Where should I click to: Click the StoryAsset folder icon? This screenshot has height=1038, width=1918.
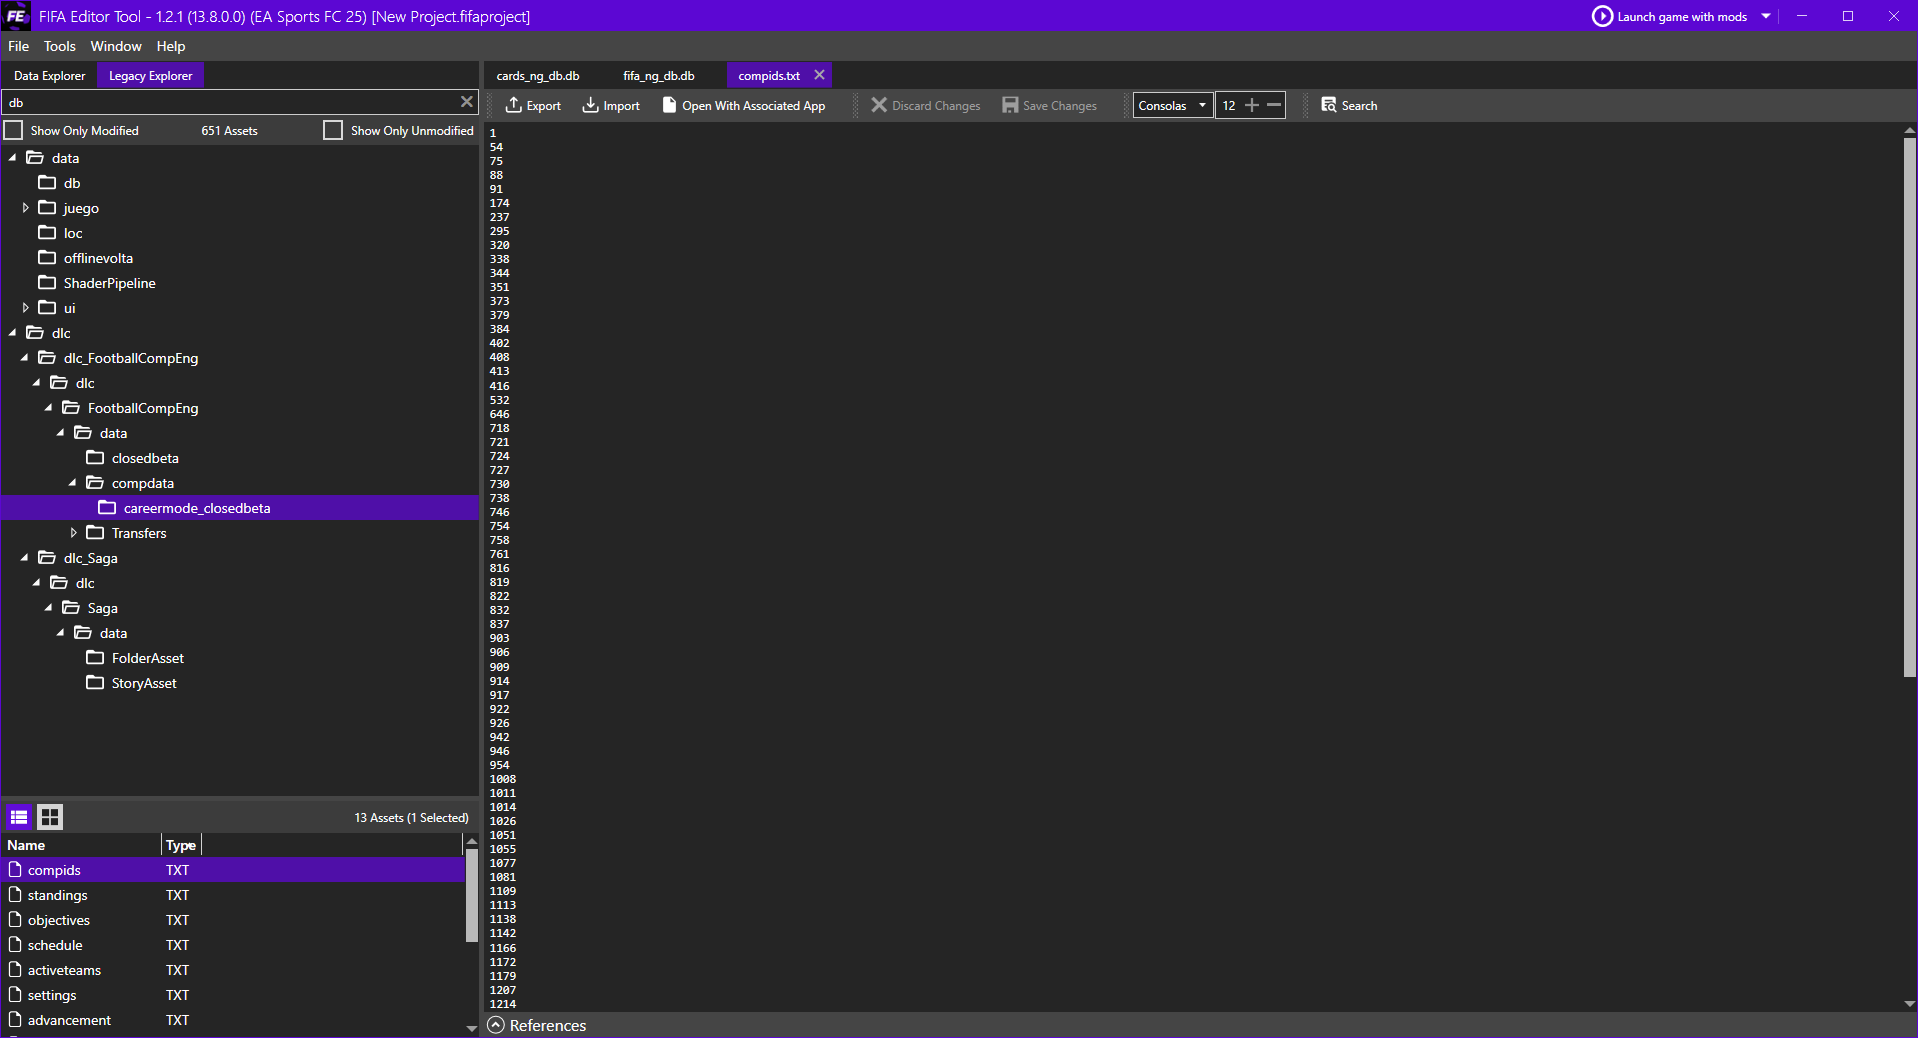click(95, 682)
